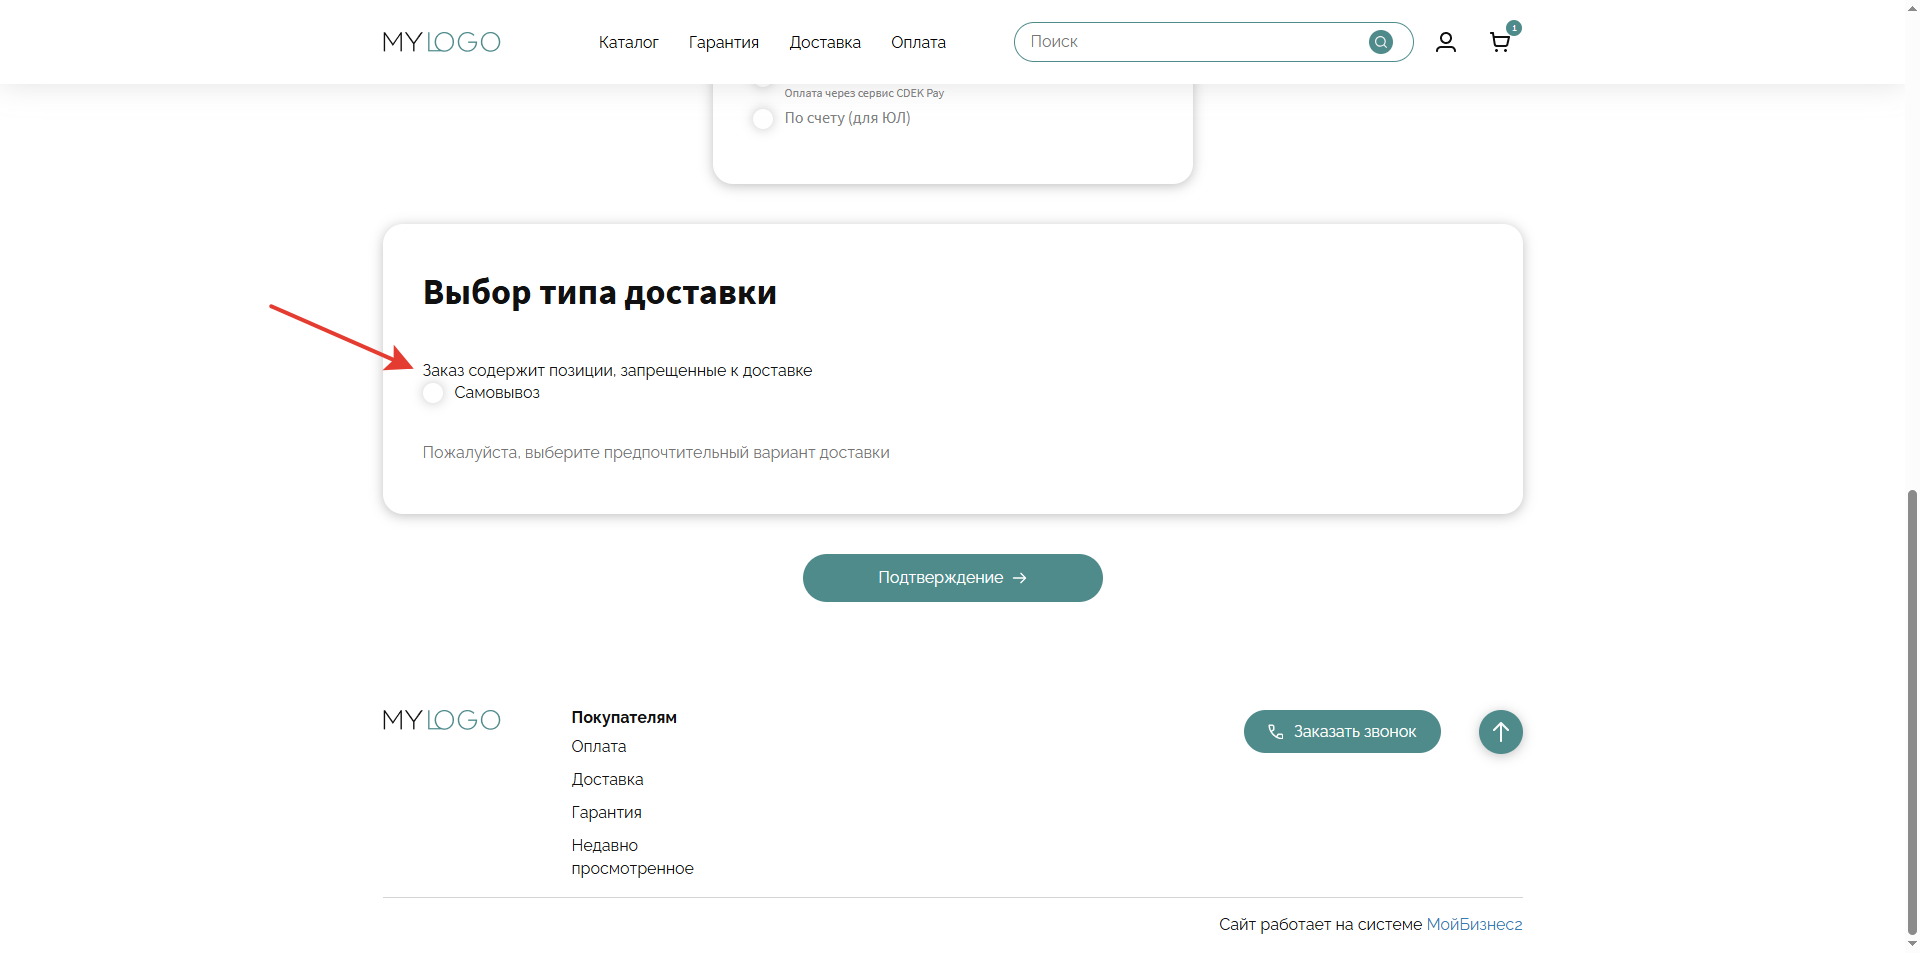Click the search magnifier icon
Viewport: 1920px width, 953px height.
point(1380,42)
